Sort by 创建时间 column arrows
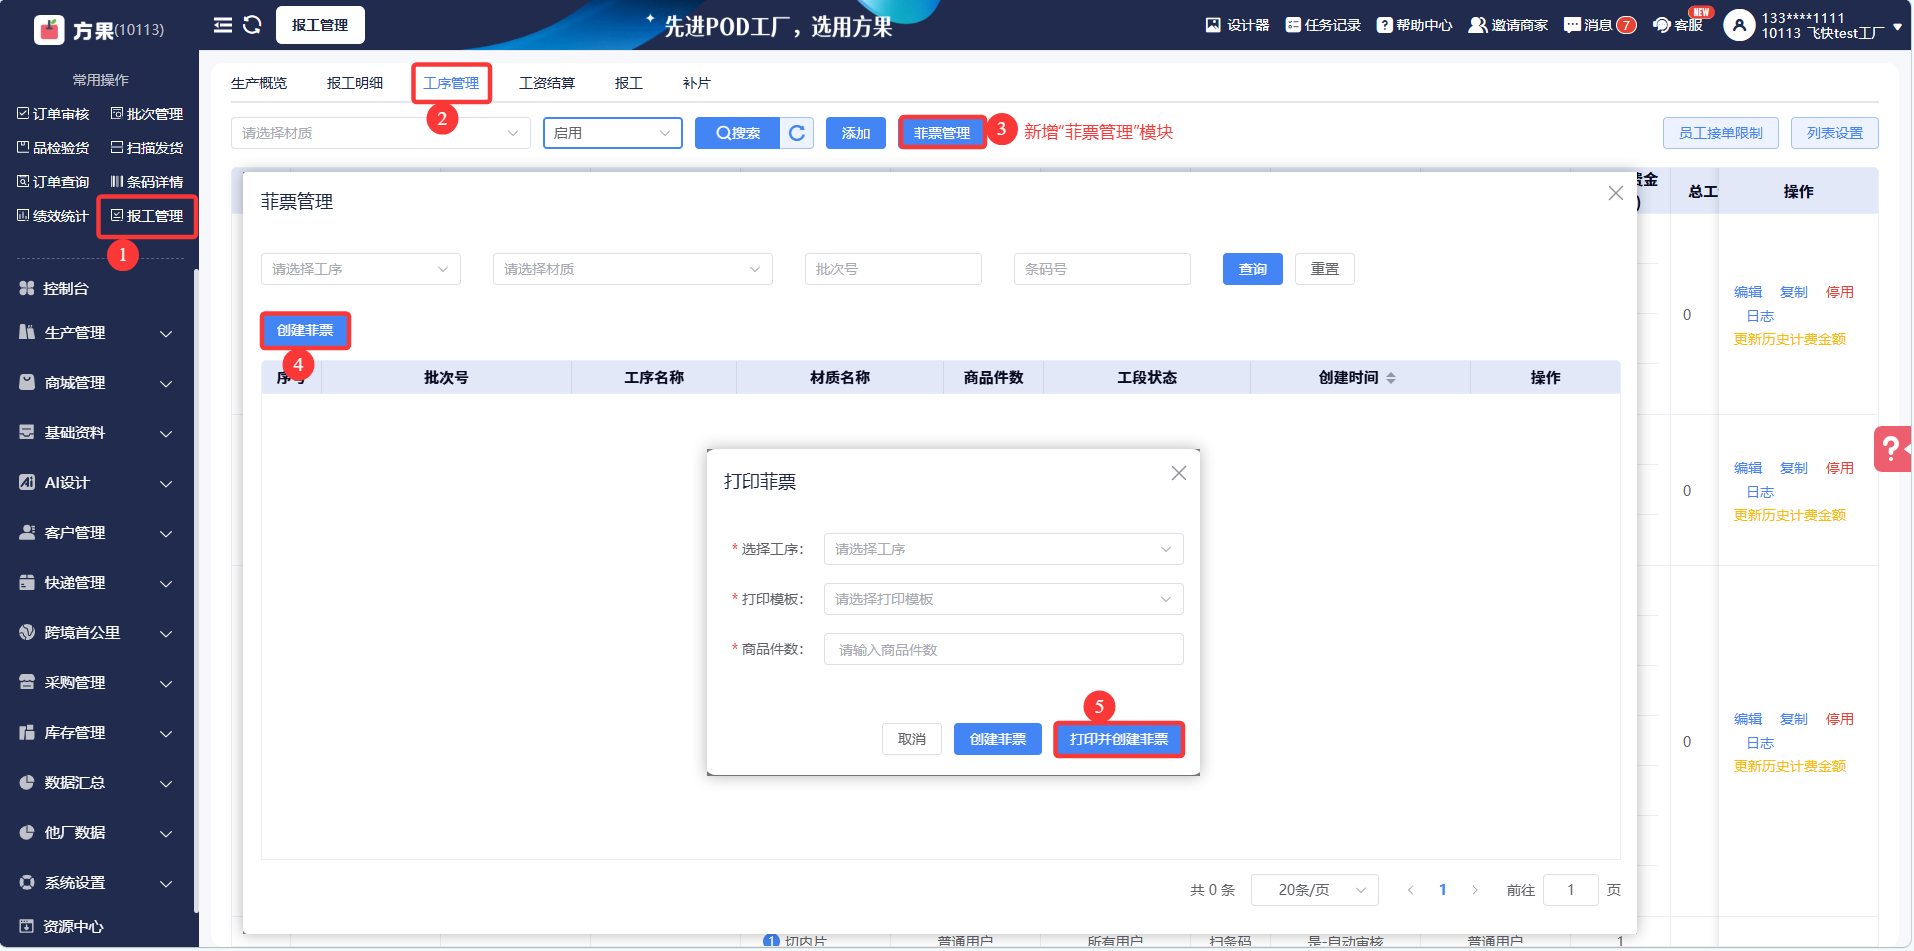This screenshot has height=951, width=1914. (x=1391, y=378)
